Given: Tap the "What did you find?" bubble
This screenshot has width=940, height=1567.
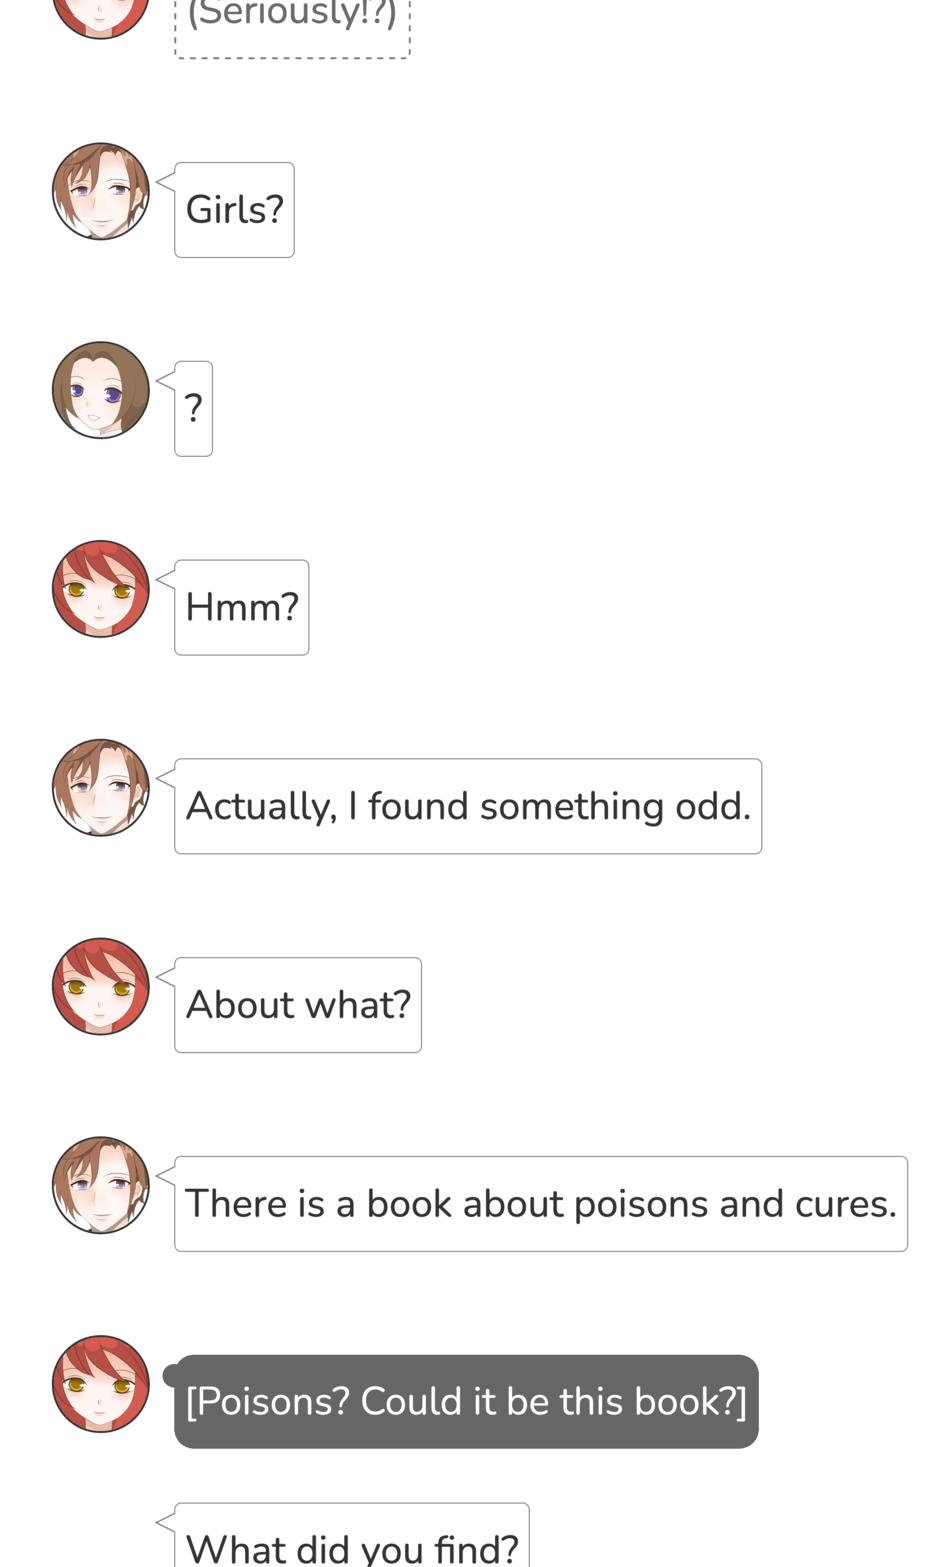Looking at the screenshot, I should pyautogui.click(x=352, y=1535).
